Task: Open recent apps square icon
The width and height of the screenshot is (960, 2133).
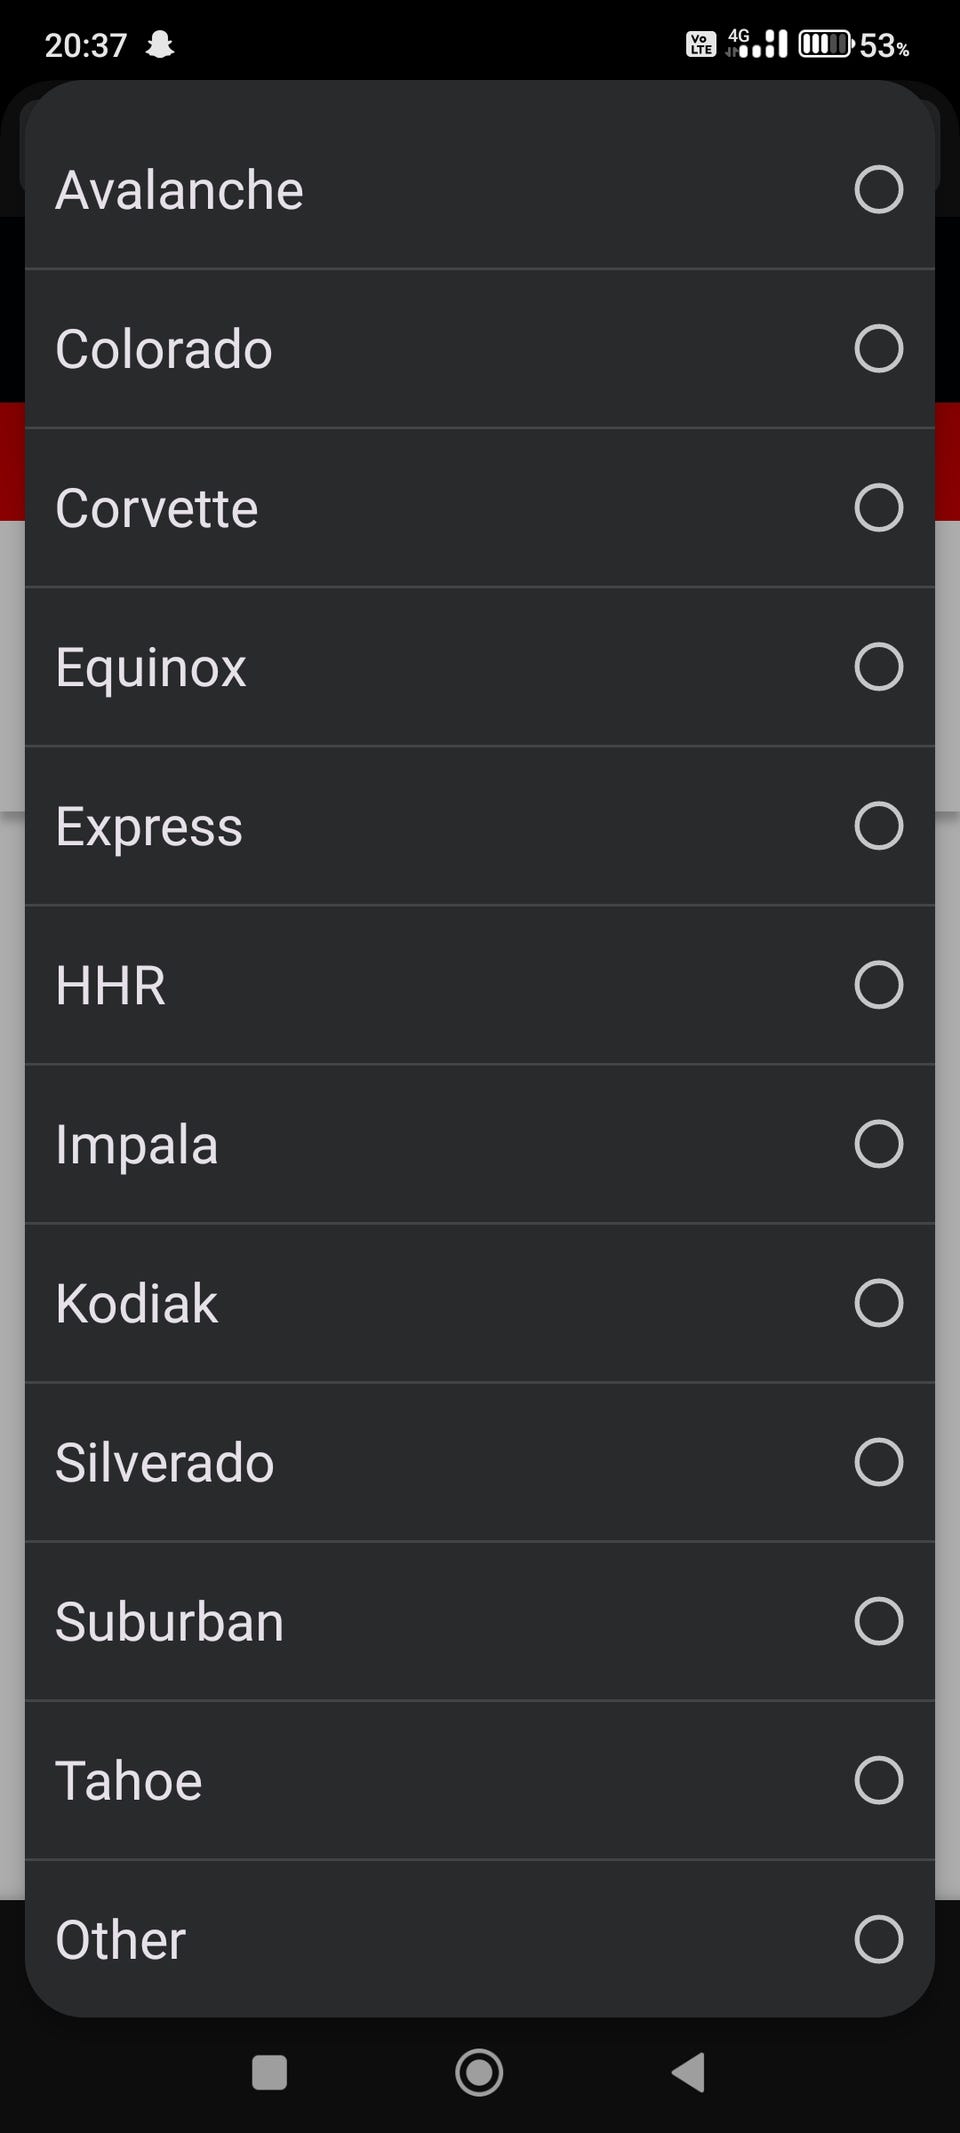Action: (x=269, y=2073)
